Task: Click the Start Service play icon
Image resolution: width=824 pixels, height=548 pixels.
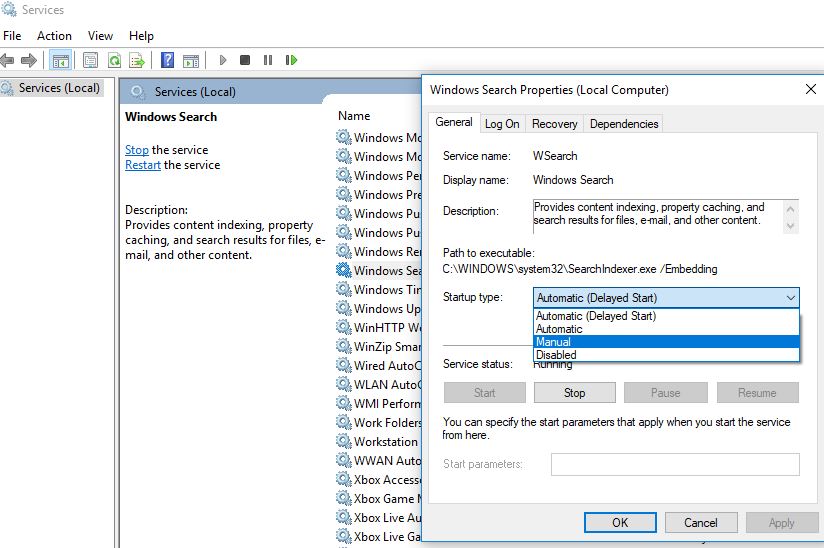Action: tap(222, 60)
